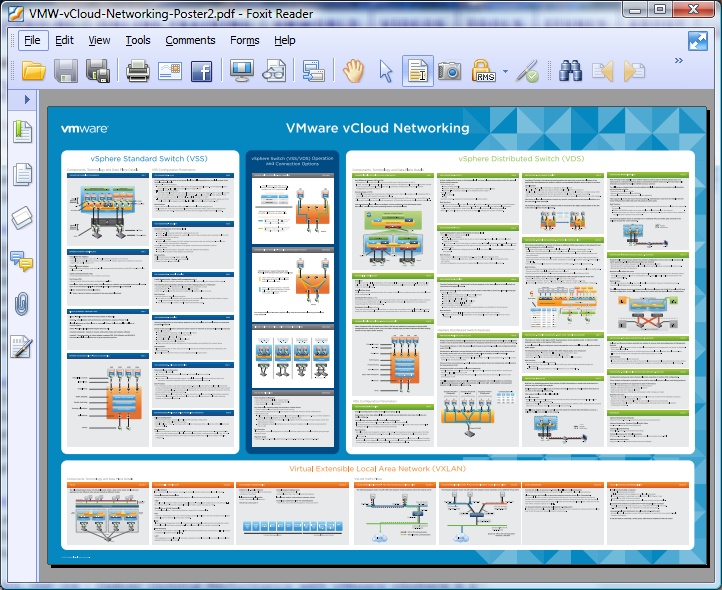Select the Select Text tool
This screenshot has height=590, width=722.
pyautogui.click(x=418, y=71)
